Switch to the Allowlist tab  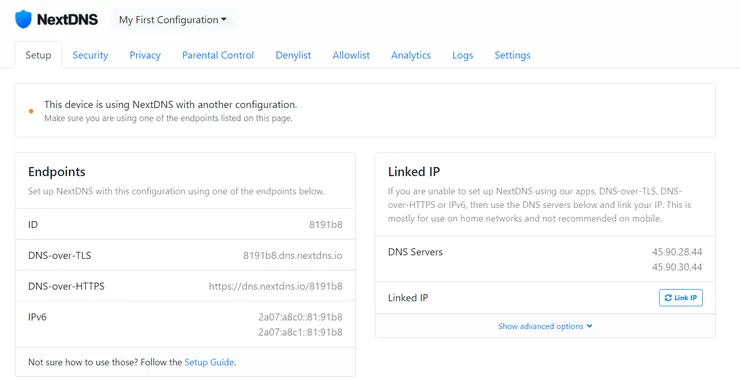coord(351,55)
